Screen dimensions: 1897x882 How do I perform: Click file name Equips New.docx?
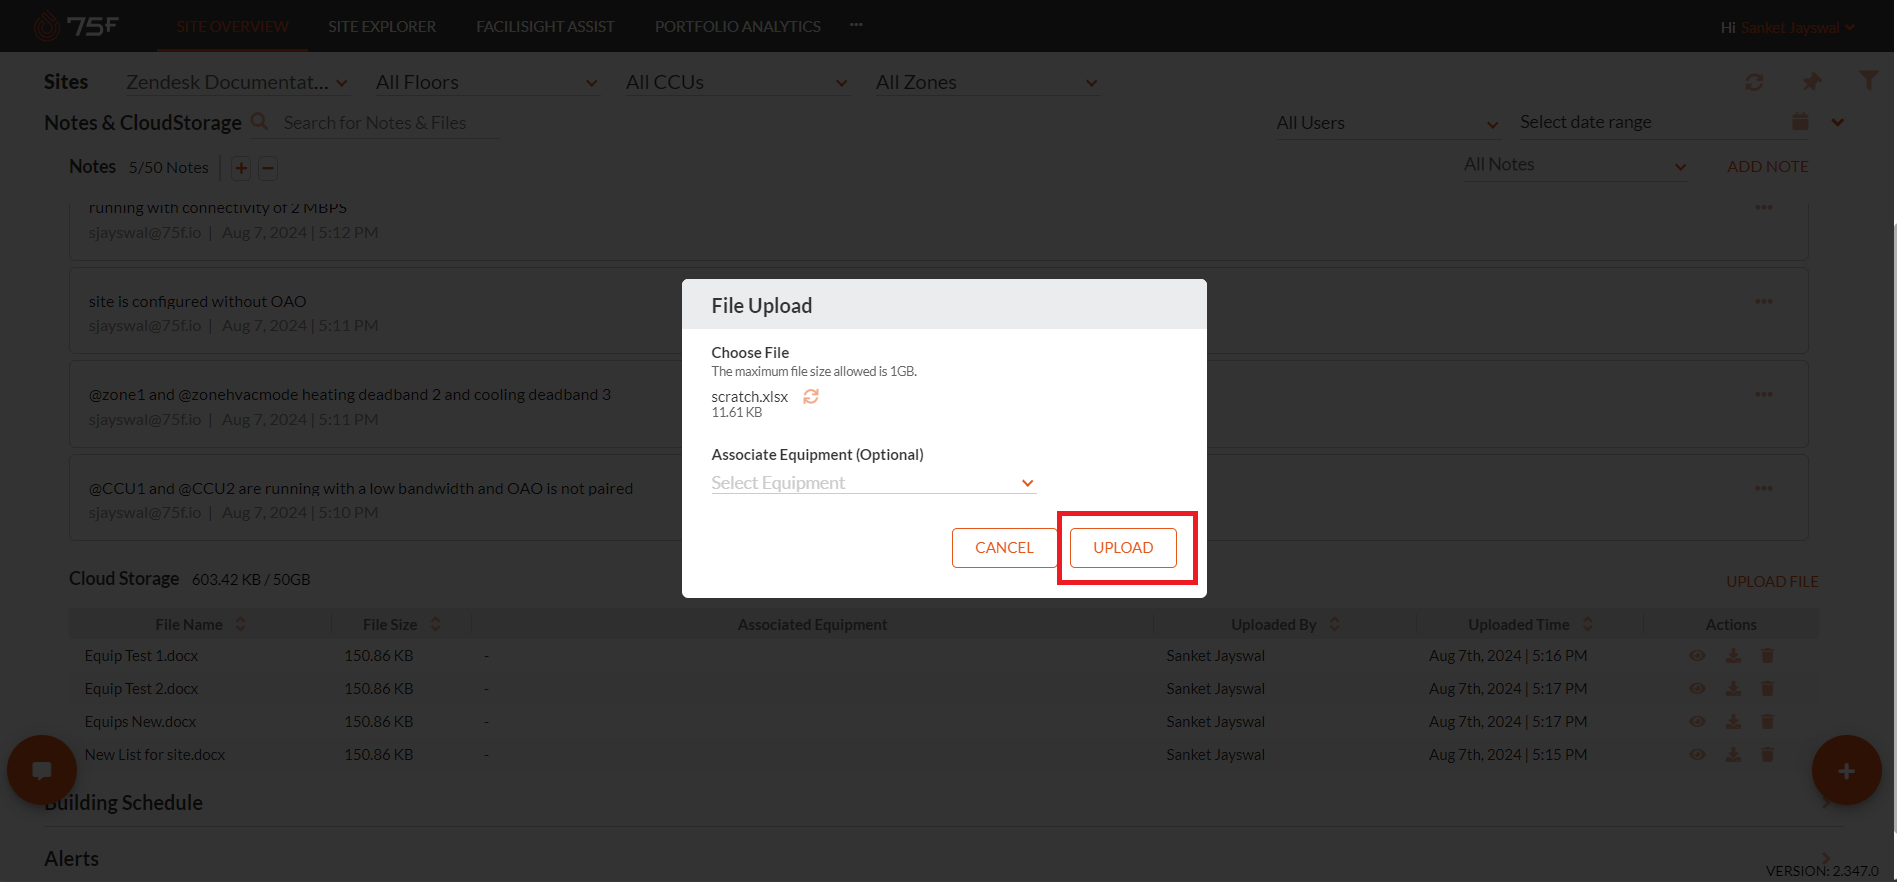(140, 722)
